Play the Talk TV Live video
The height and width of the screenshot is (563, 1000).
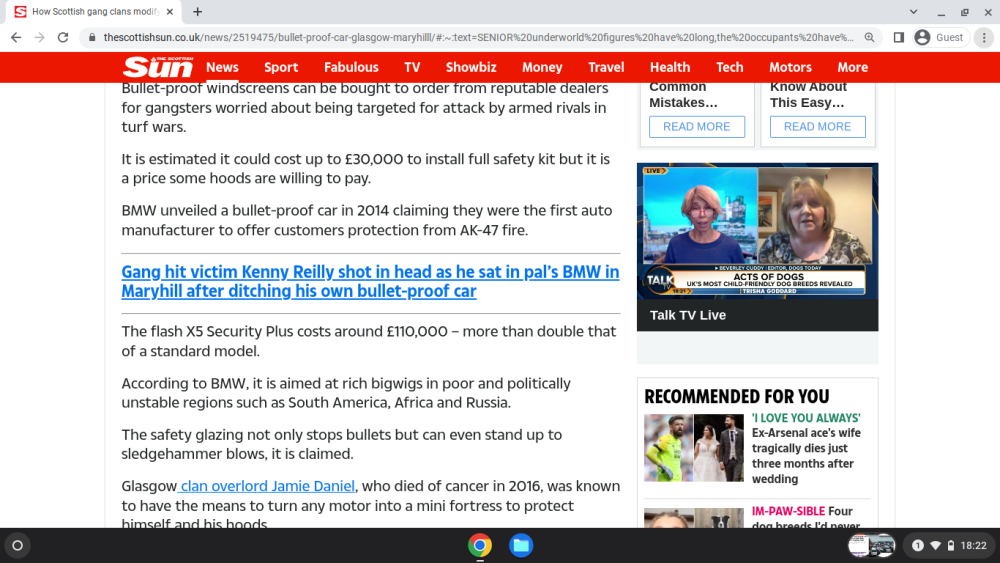point(757,231)
